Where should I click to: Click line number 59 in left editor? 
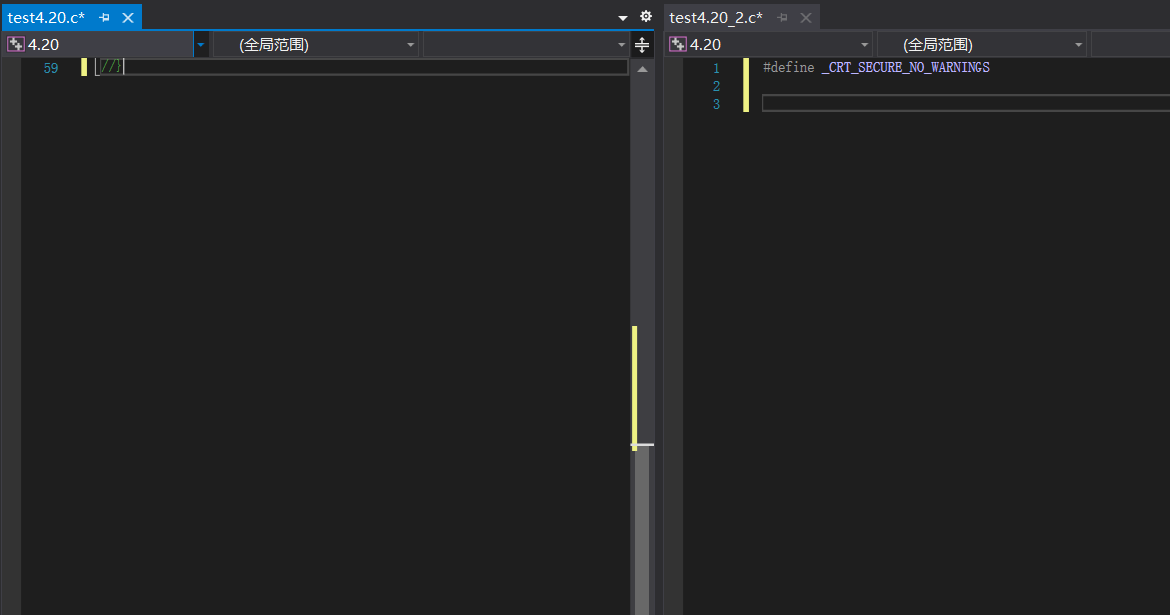(x=51, y=69)
